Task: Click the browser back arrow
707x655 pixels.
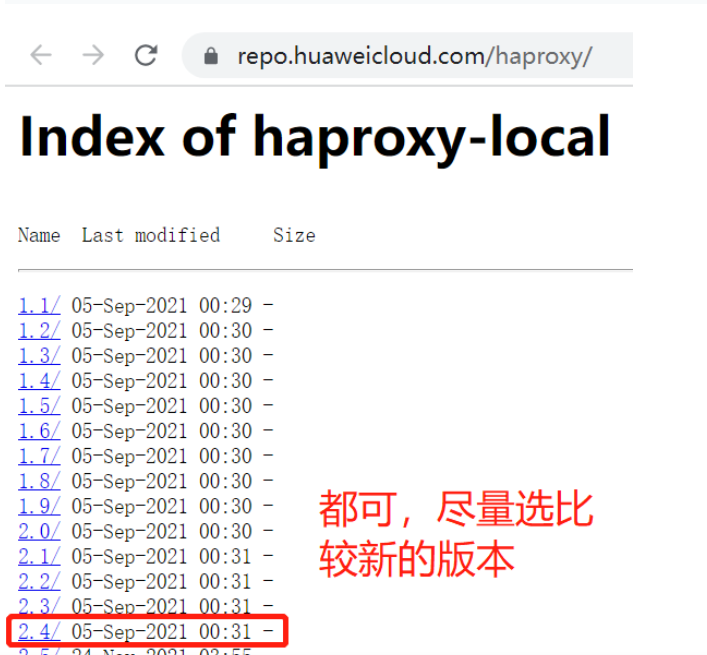Action: pos(41,56)
